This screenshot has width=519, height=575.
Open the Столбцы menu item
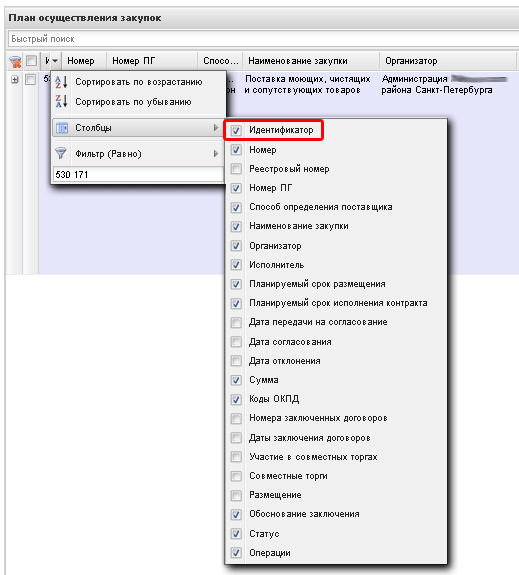[139, 128]
